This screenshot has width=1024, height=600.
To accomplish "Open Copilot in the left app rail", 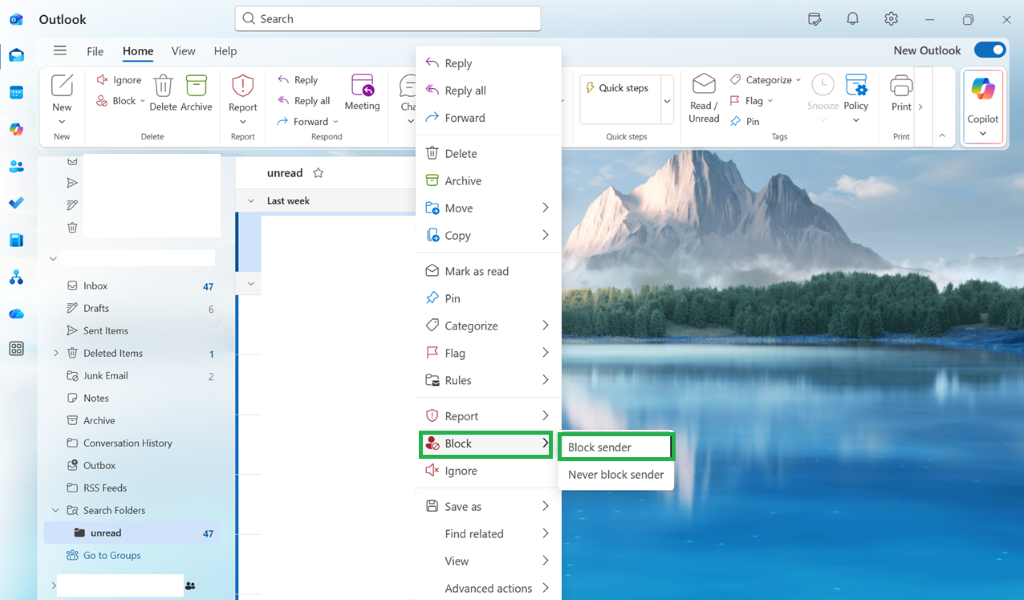I will (x=16, y=129).
